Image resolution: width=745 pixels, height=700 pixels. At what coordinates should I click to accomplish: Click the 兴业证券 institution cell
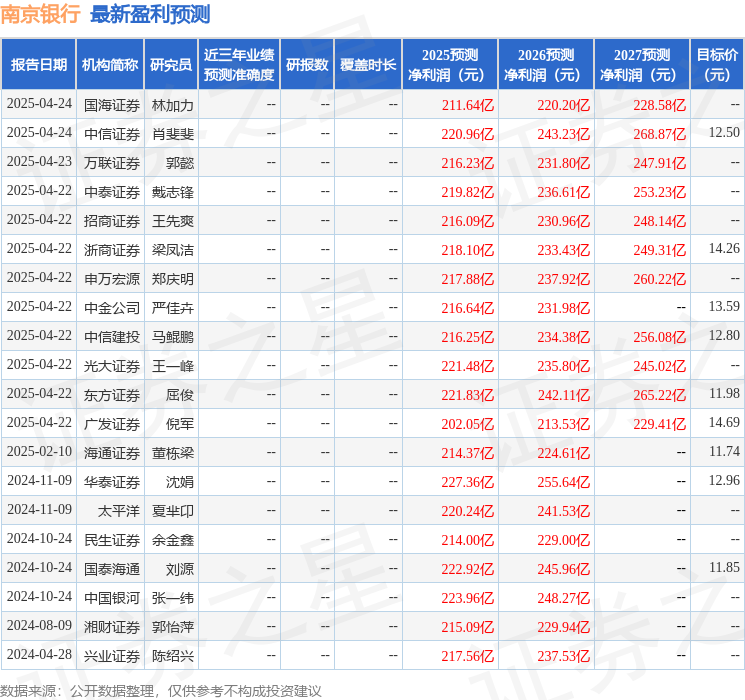click(112, 656)
